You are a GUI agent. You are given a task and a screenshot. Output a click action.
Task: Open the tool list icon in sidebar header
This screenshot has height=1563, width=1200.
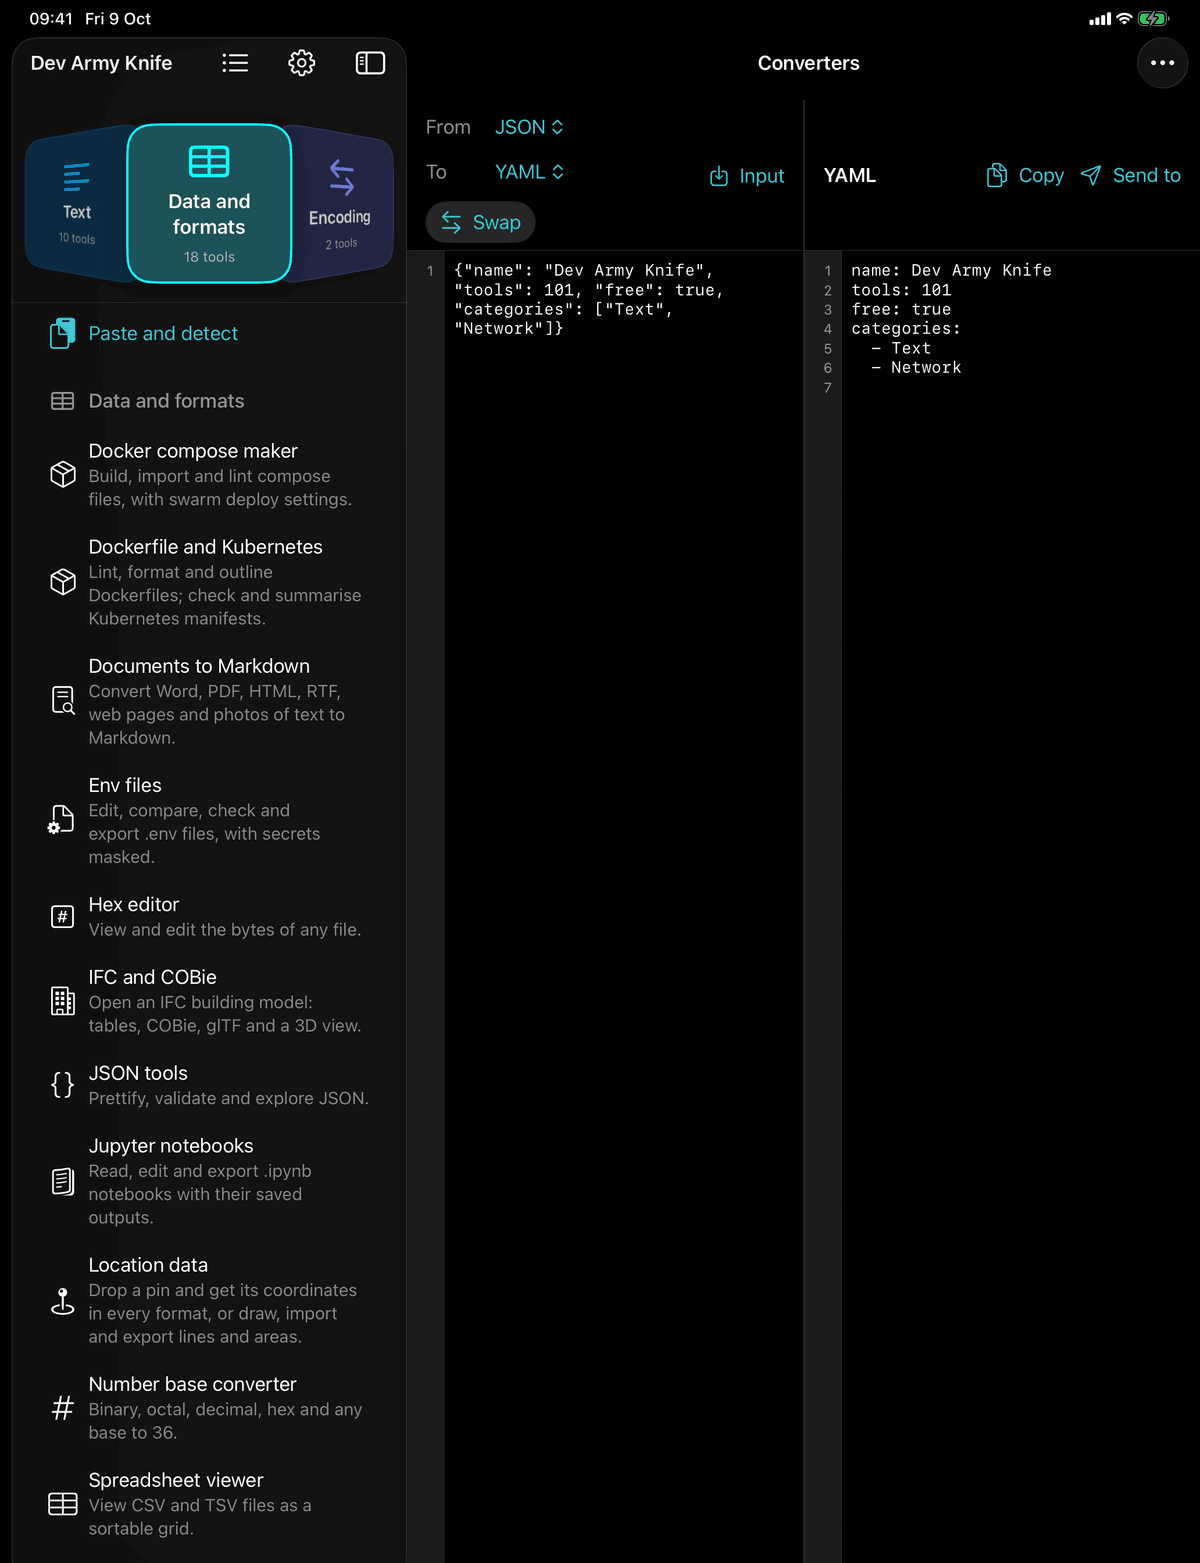coord(235,63)
